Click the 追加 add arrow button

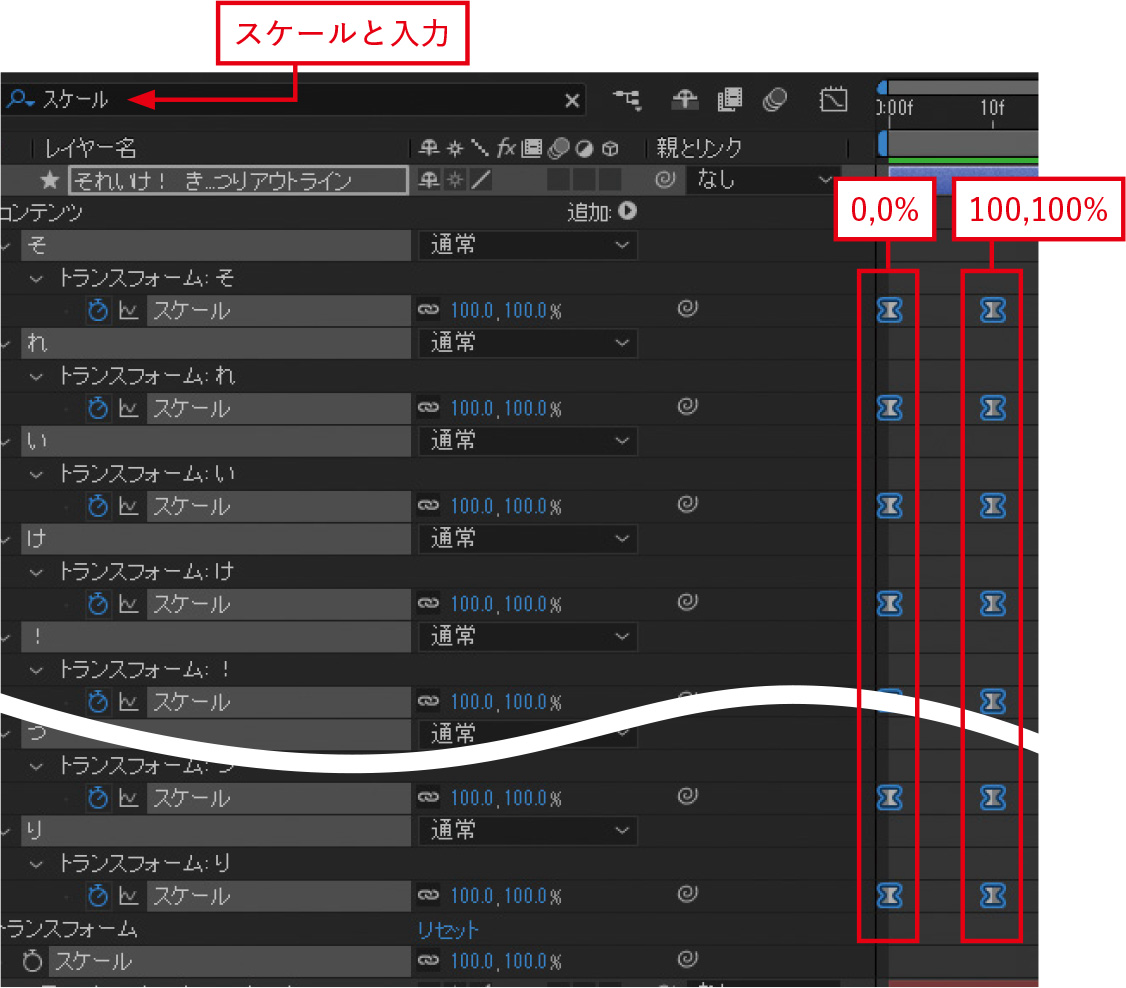tap(628, 212)
